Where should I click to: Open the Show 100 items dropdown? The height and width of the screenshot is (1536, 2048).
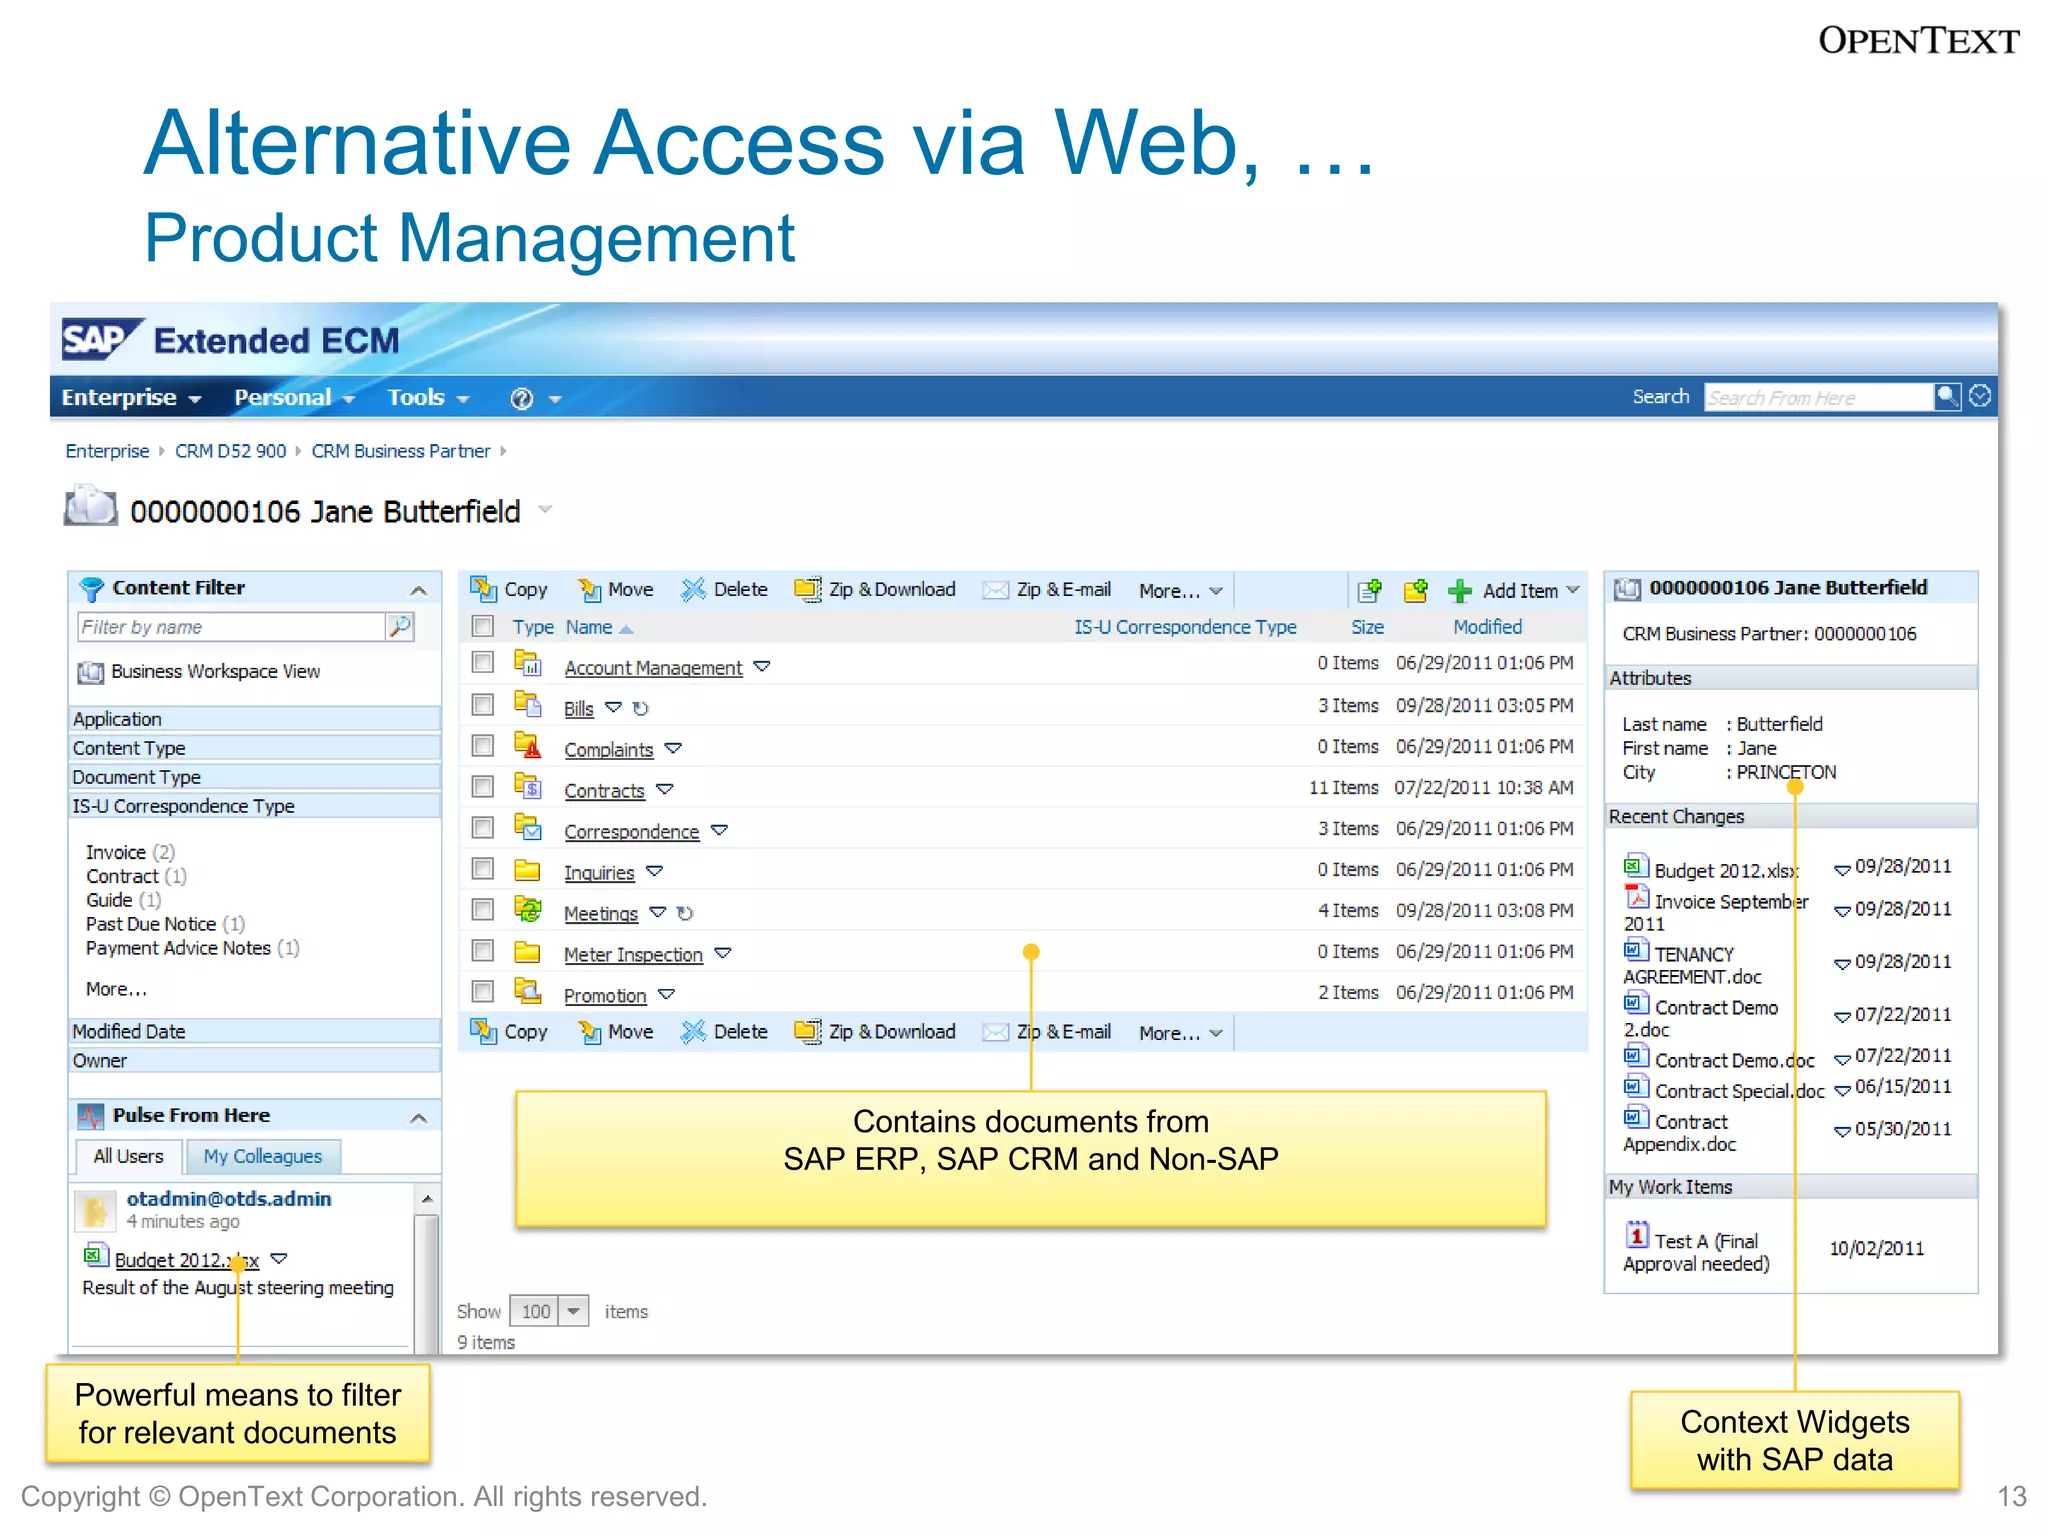(574, 1311)
